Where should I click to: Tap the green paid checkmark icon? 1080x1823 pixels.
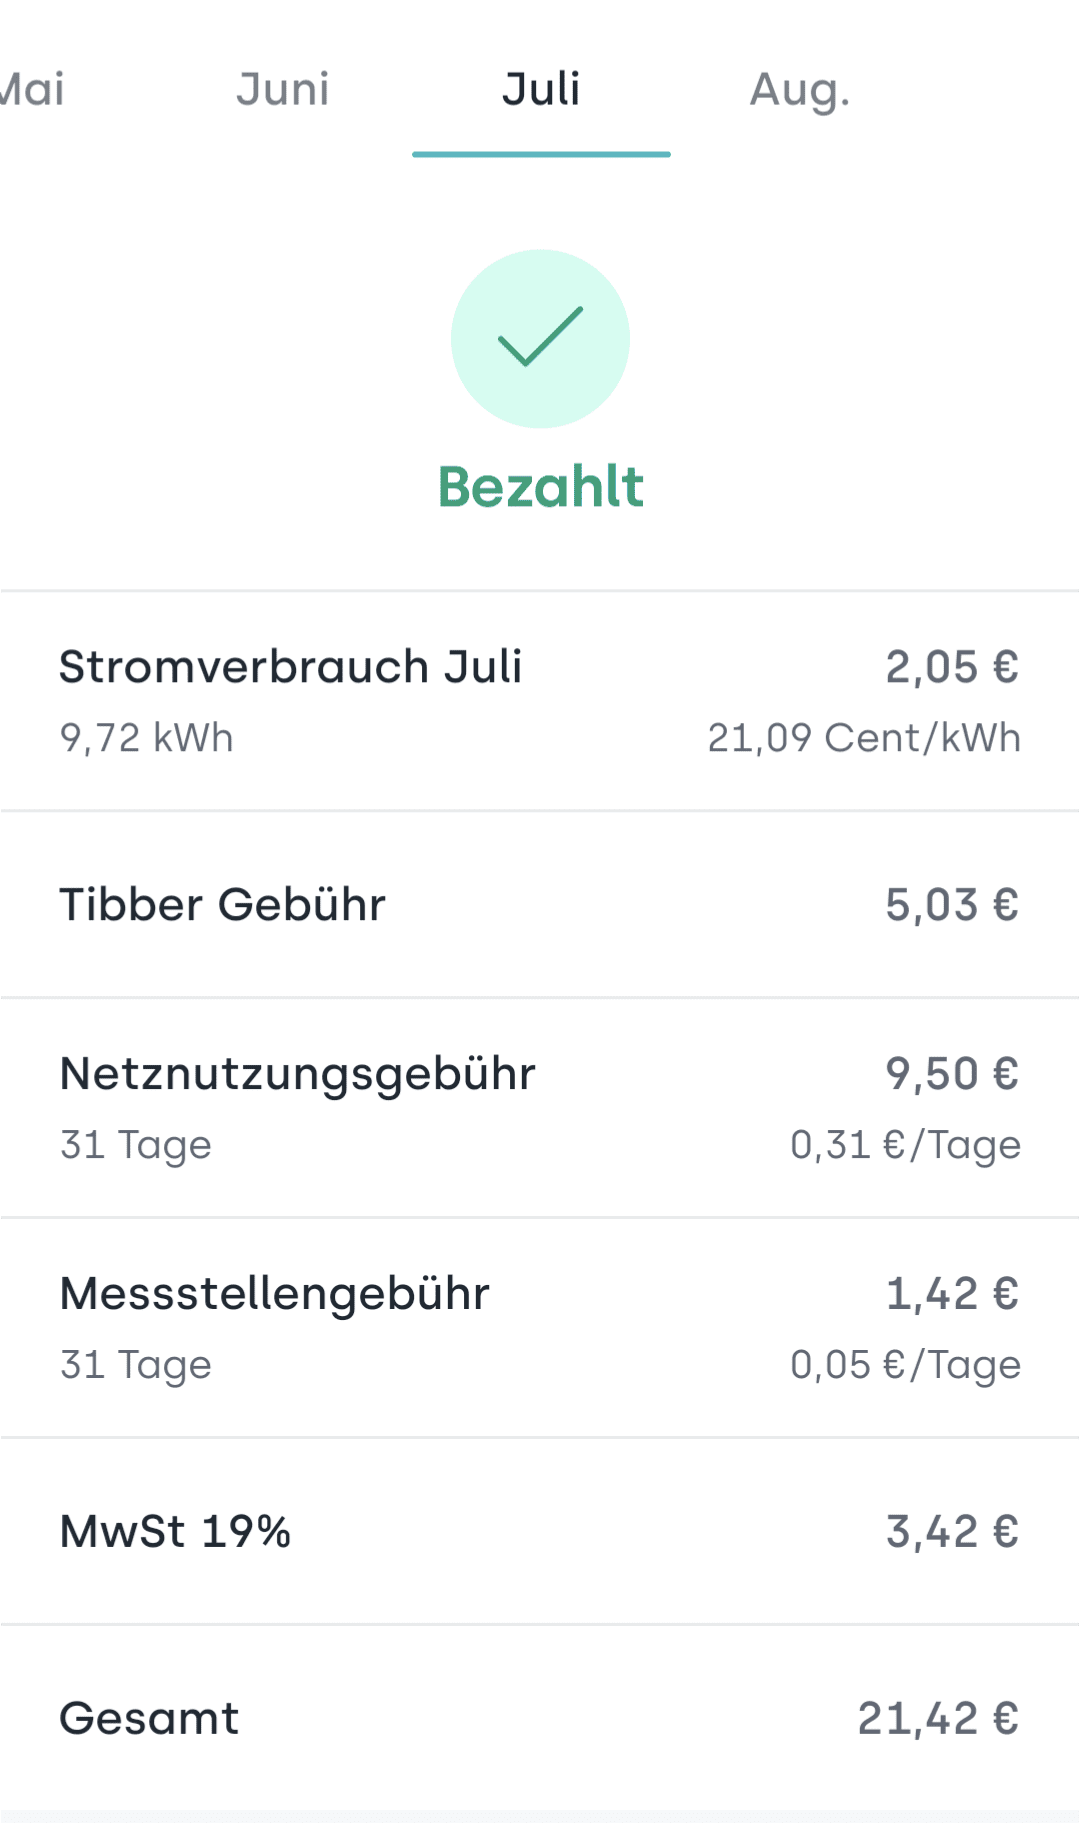(x=540, y=338)
